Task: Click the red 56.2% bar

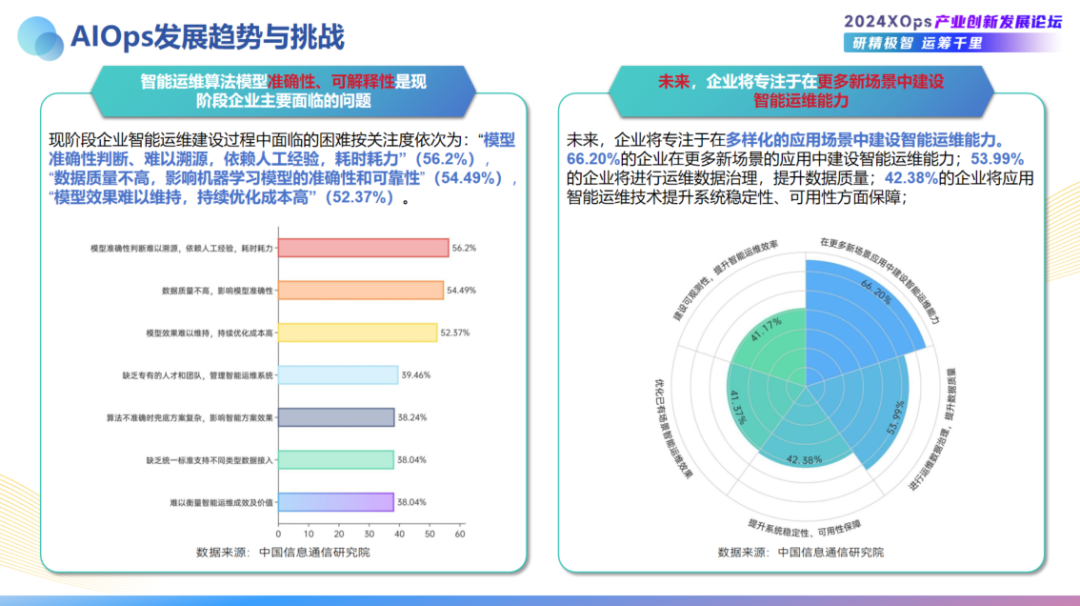Action: point(364,248)
